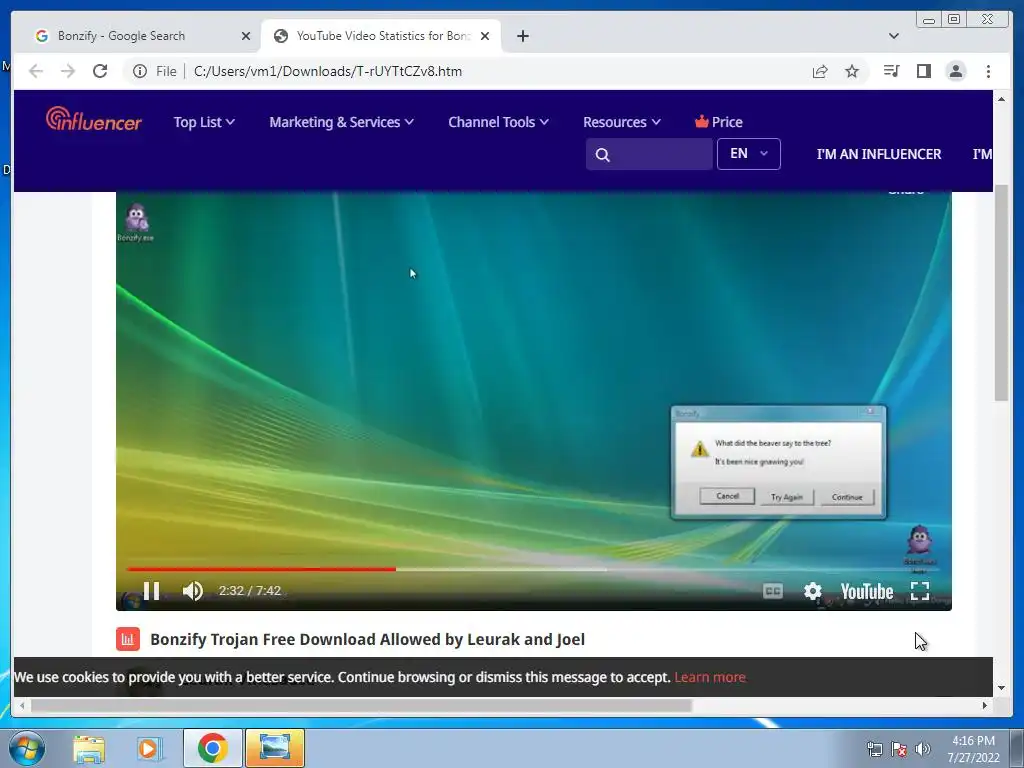Mute the video volume speaker
The height and width of the screenshot is (768, 1024).
click(193, 591)
